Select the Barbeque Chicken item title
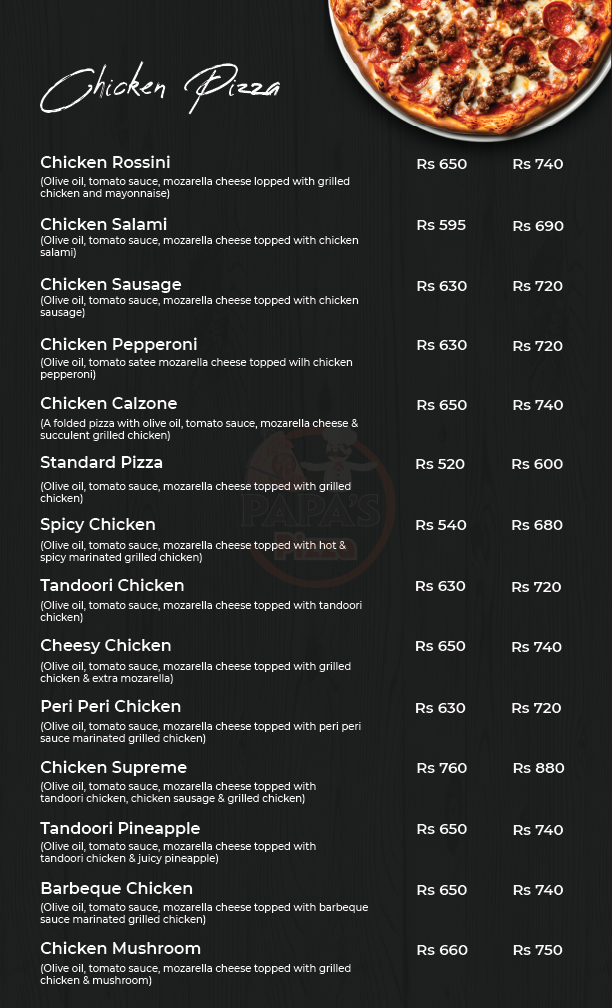Viewport: 612px width, 1008px height. click(116, 888)
